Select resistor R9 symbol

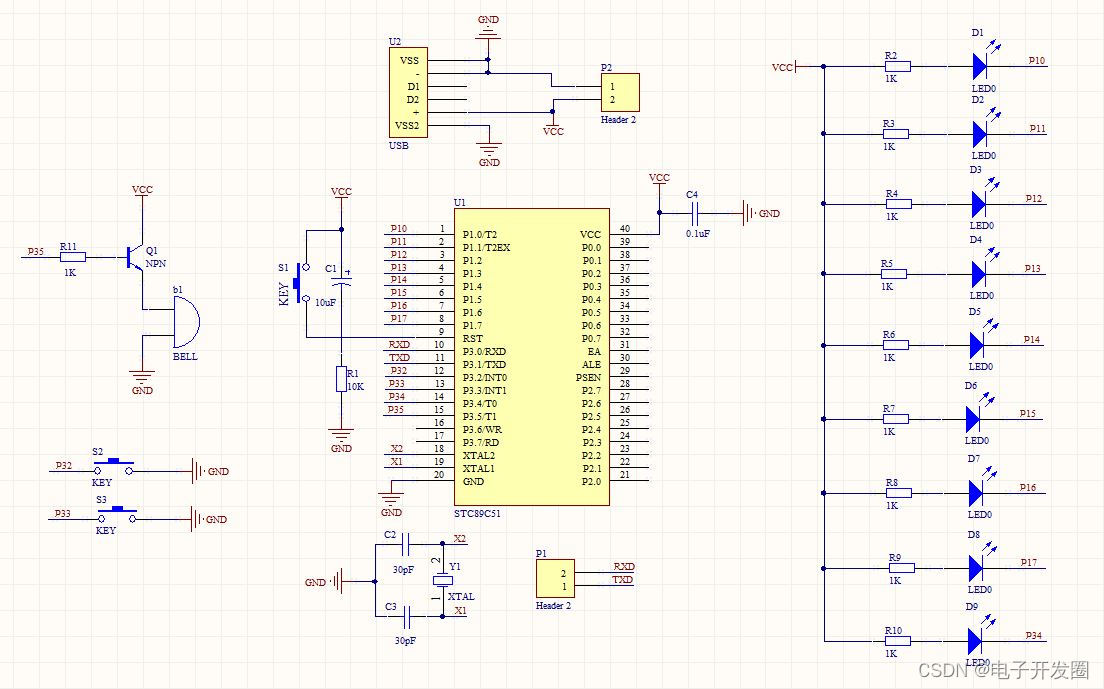pyautogui.click(x=901, y=568)
